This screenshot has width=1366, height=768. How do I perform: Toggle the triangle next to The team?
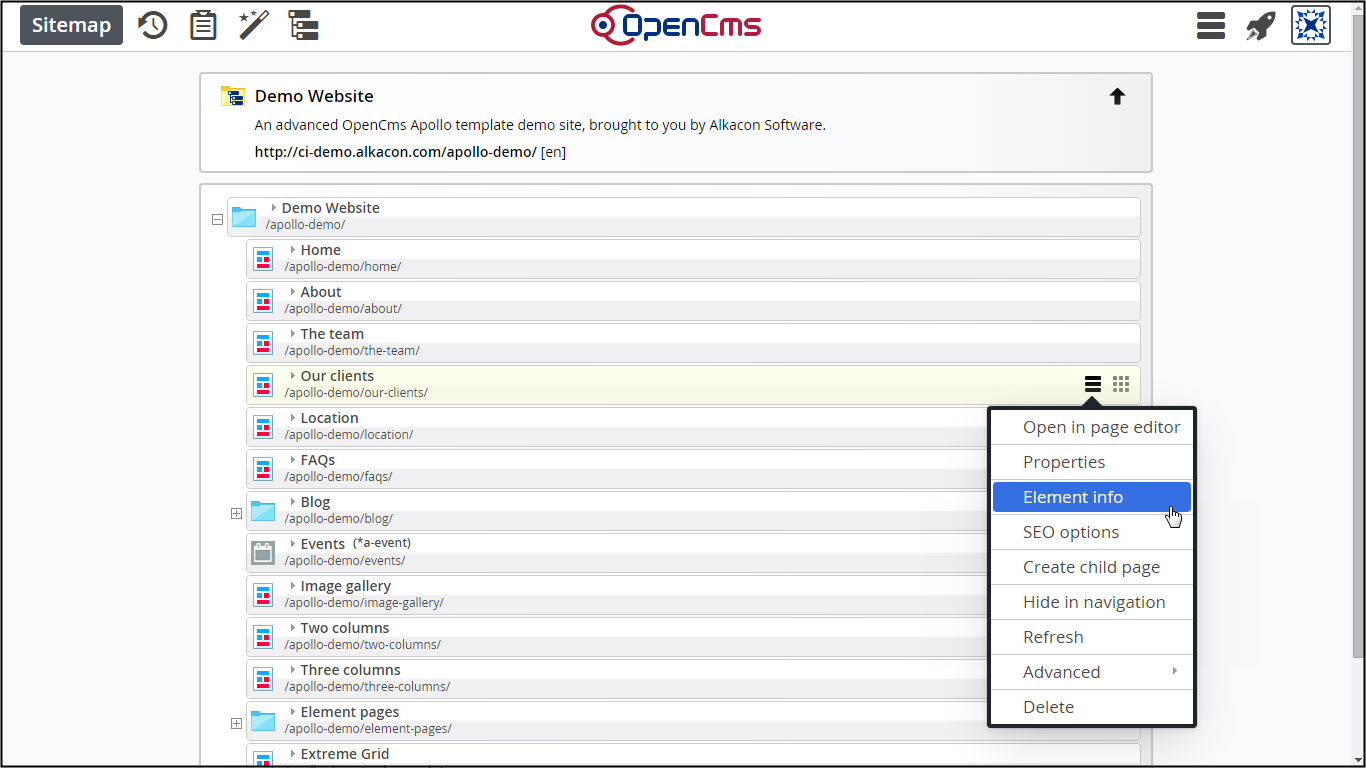(293, 333)
